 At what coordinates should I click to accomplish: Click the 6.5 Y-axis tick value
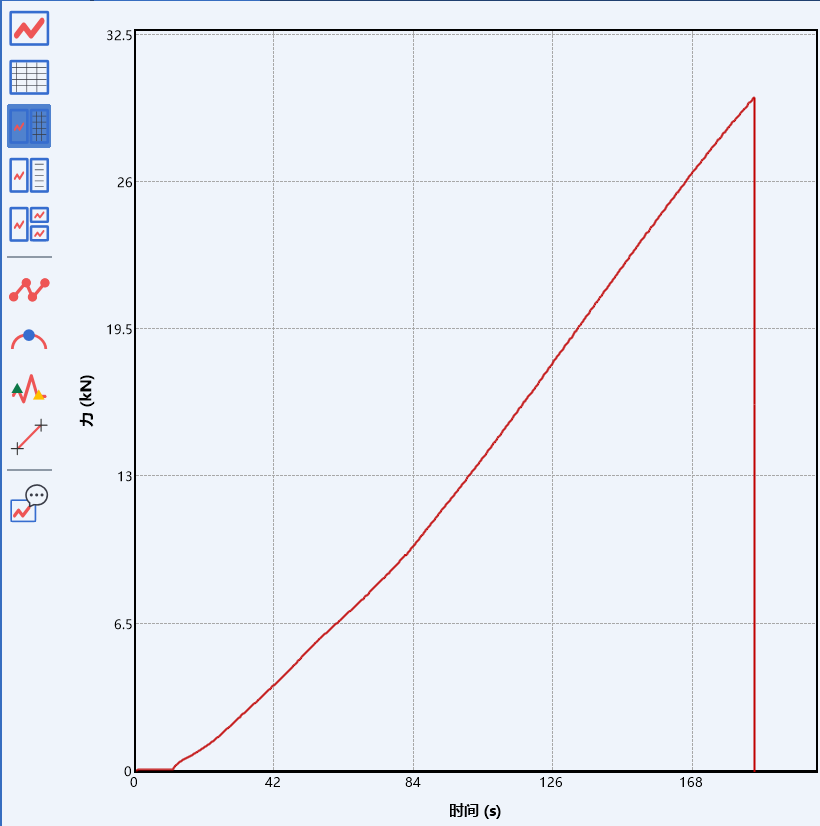point(122,624)
